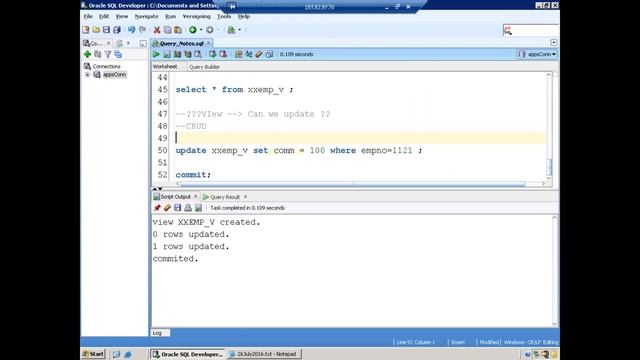The width and height of the screenshot is (640, 360).
Task: Open the Versioning menu
Action: [x=196, y=16]
